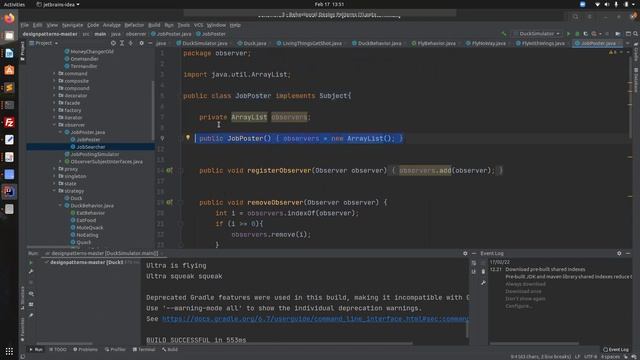Start debugging with the green bug icon
The width and height of the screenshot is (640, 360).
coord(577,34)
